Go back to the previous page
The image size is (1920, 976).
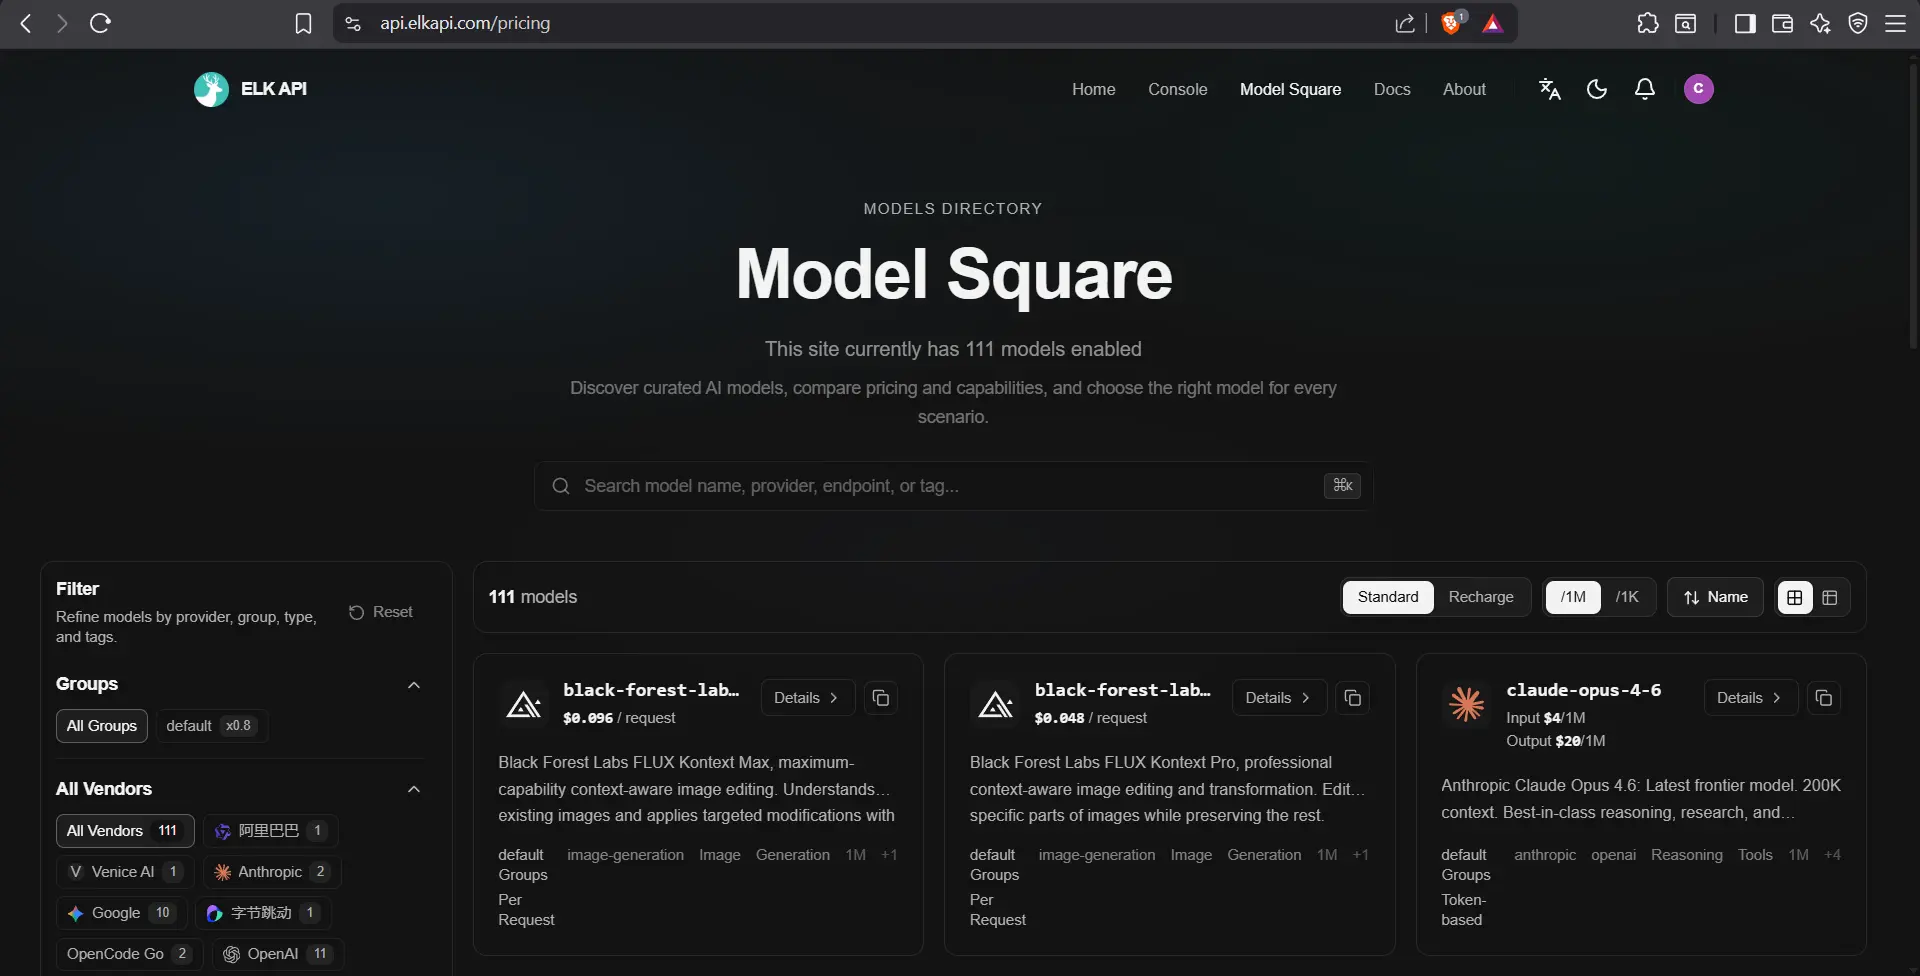(26, 23)
